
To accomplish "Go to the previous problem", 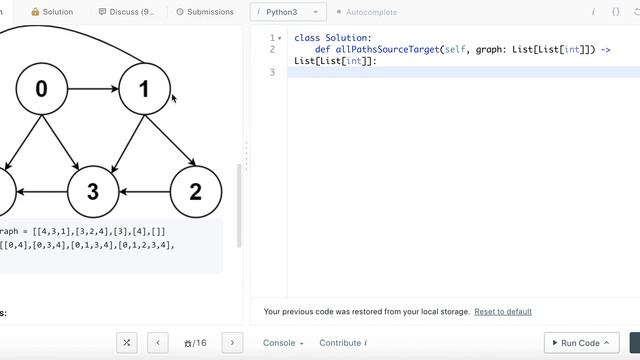I will click(158, 343).
